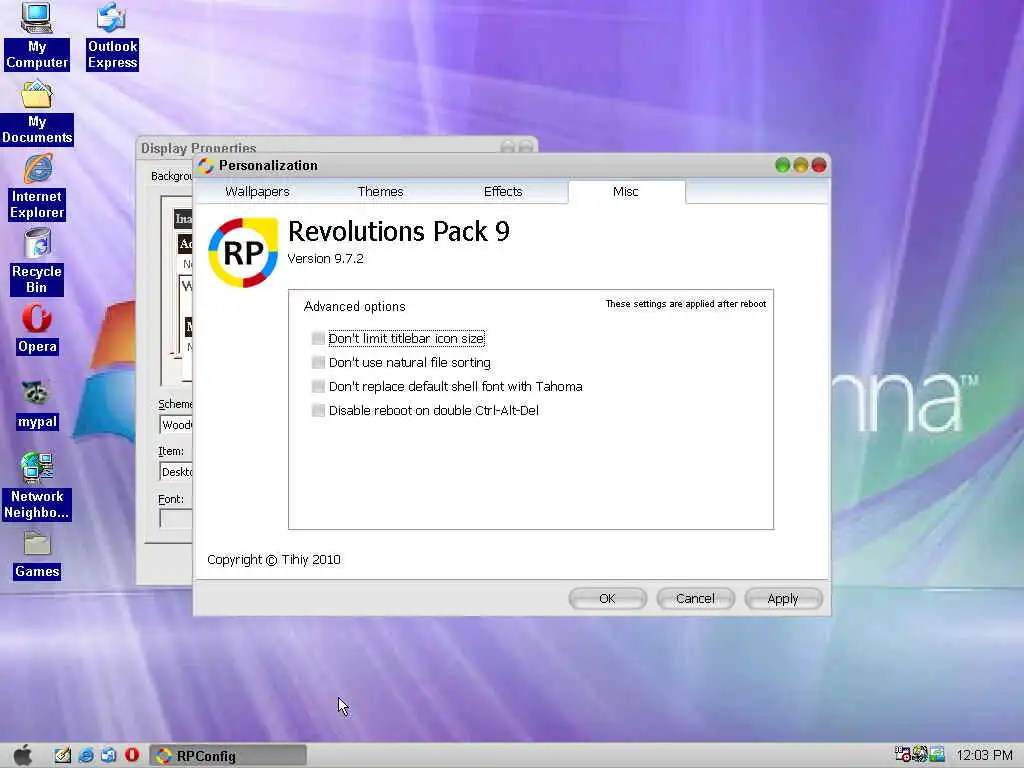Click the OK button
The width and height of the screenshot is (1024, 768).
607,599
